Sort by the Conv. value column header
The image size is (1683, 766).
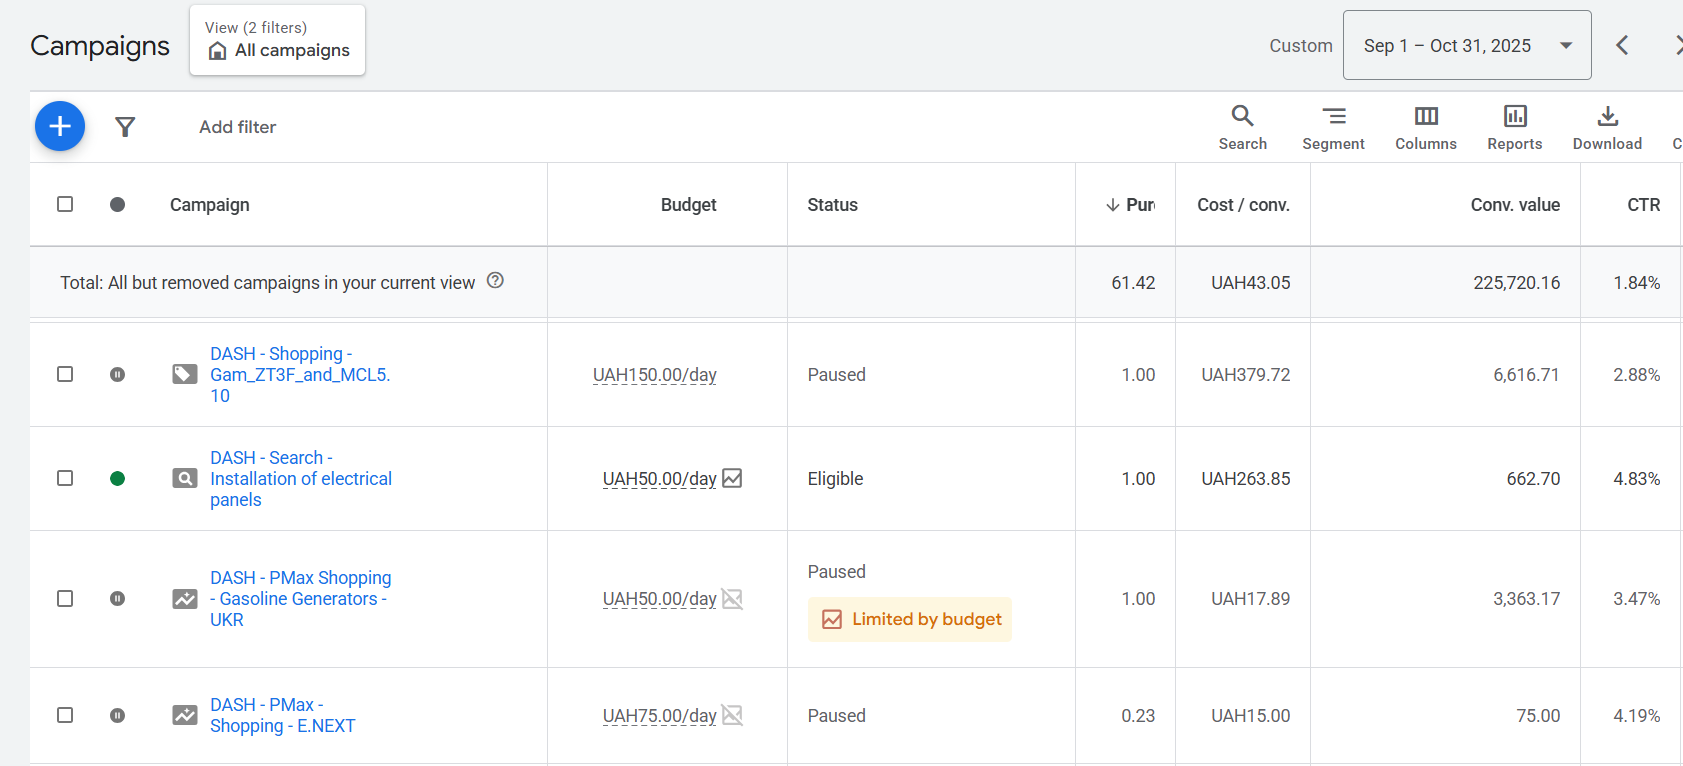coord(1514,205)
